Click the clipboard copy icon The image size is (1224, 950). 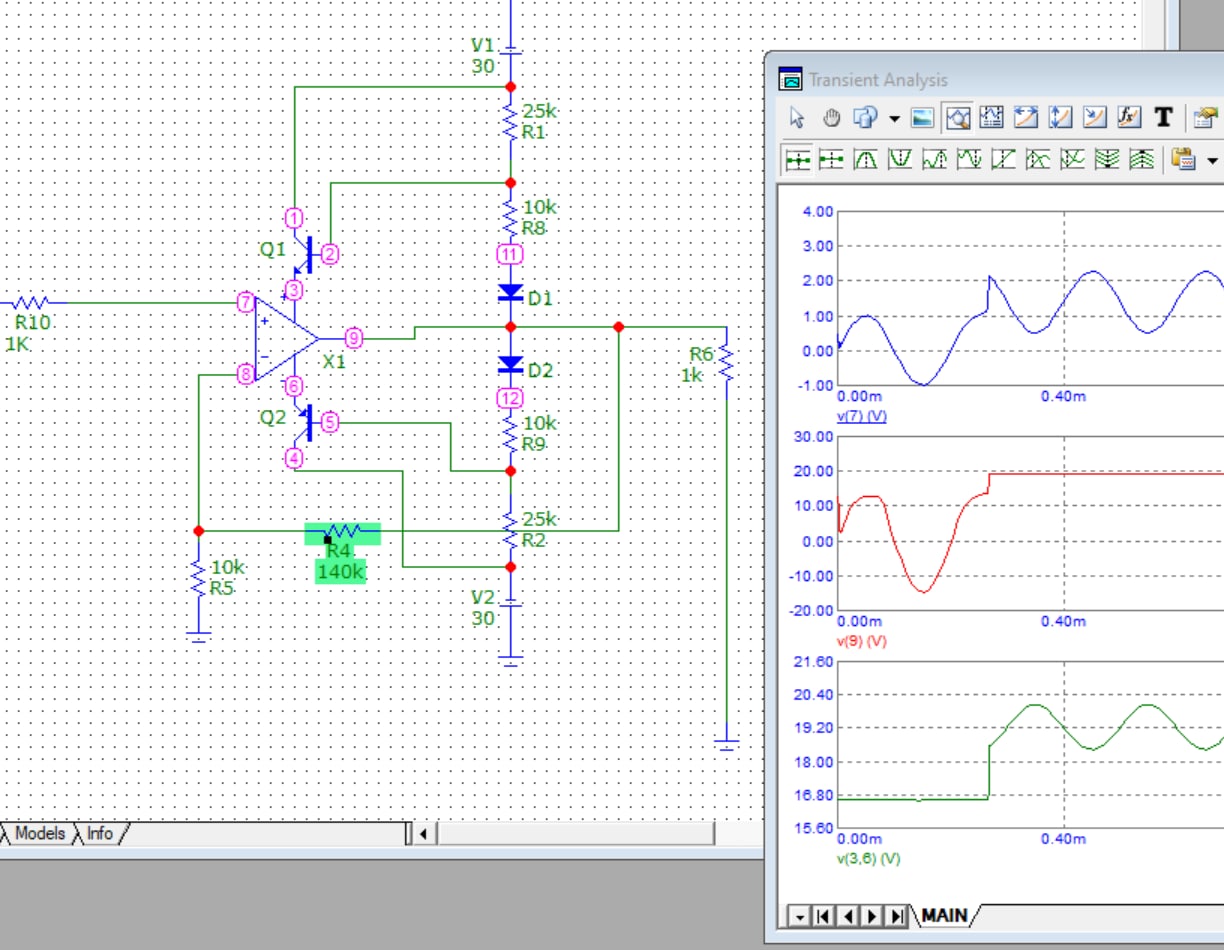coord(1183,160)
